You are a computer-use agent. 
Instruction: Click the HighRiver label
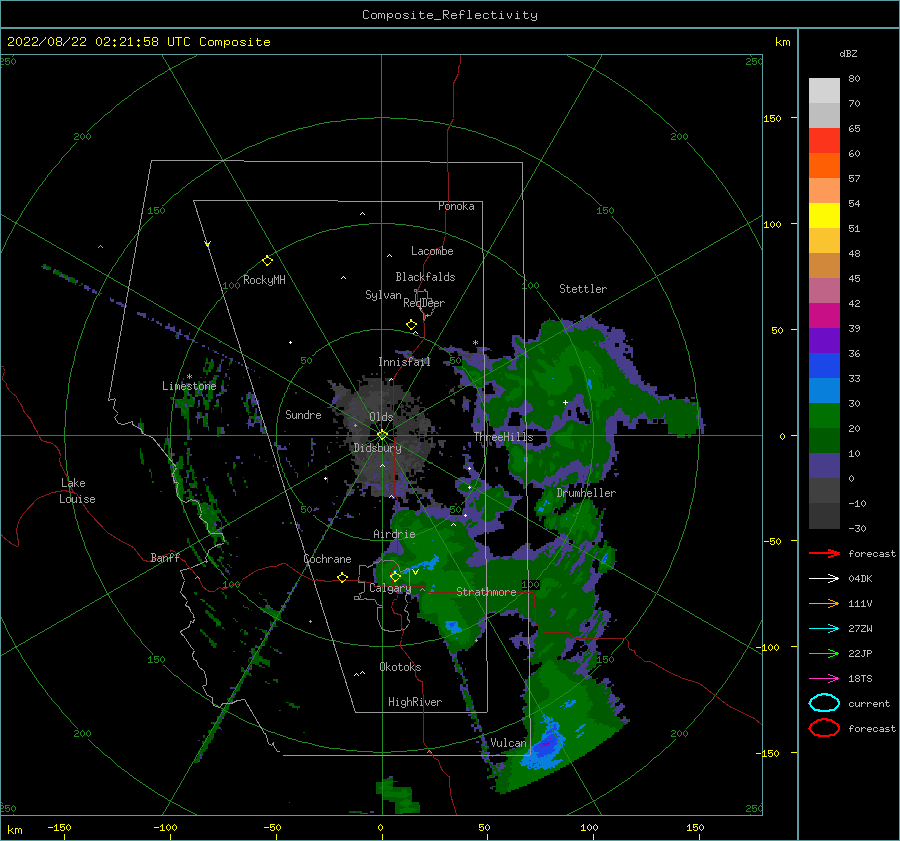[x=415, y=702]
